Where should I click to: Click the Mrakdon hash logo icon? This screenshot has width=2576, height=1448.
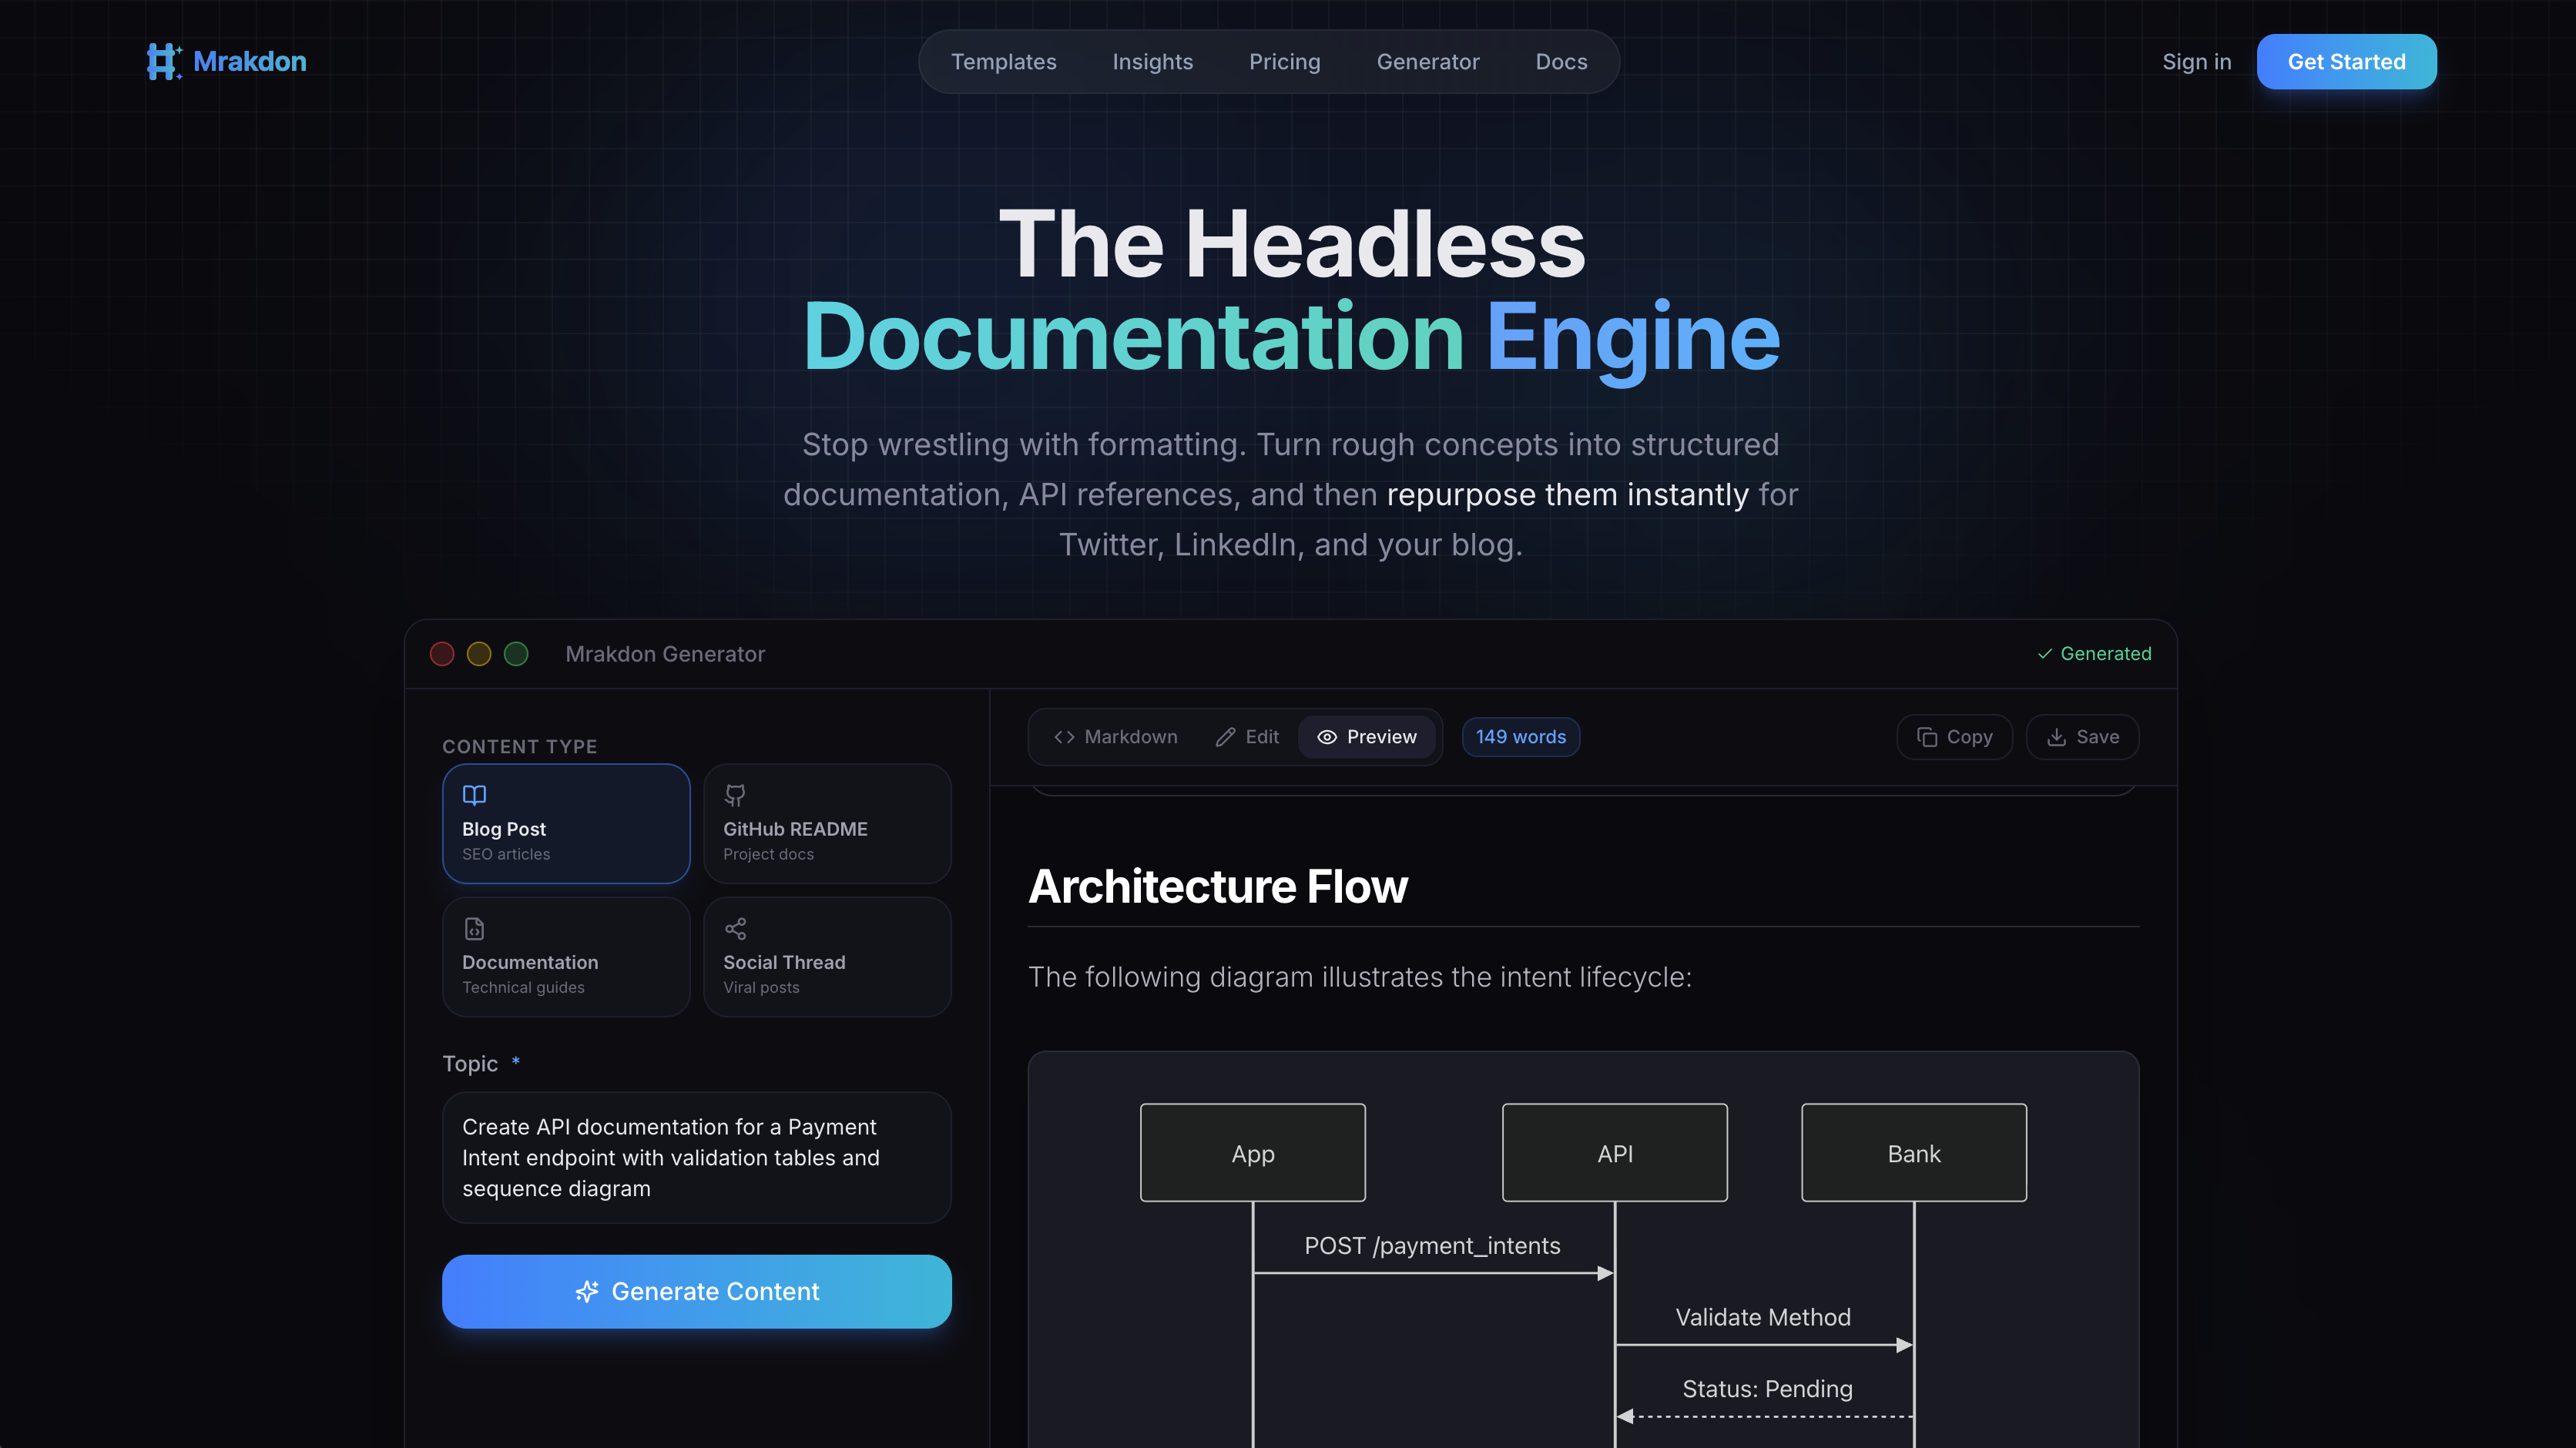[164, 61]
